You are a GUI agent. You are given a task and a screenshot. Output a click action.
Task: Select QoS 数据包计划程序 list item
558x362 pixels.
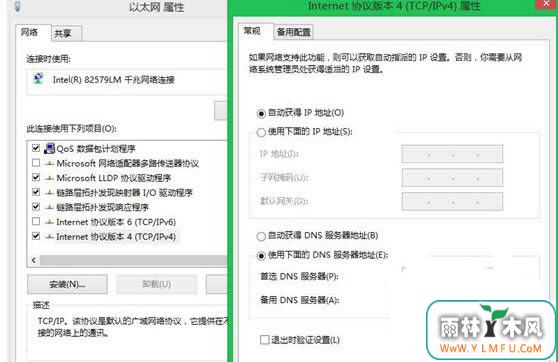(96, 148)
